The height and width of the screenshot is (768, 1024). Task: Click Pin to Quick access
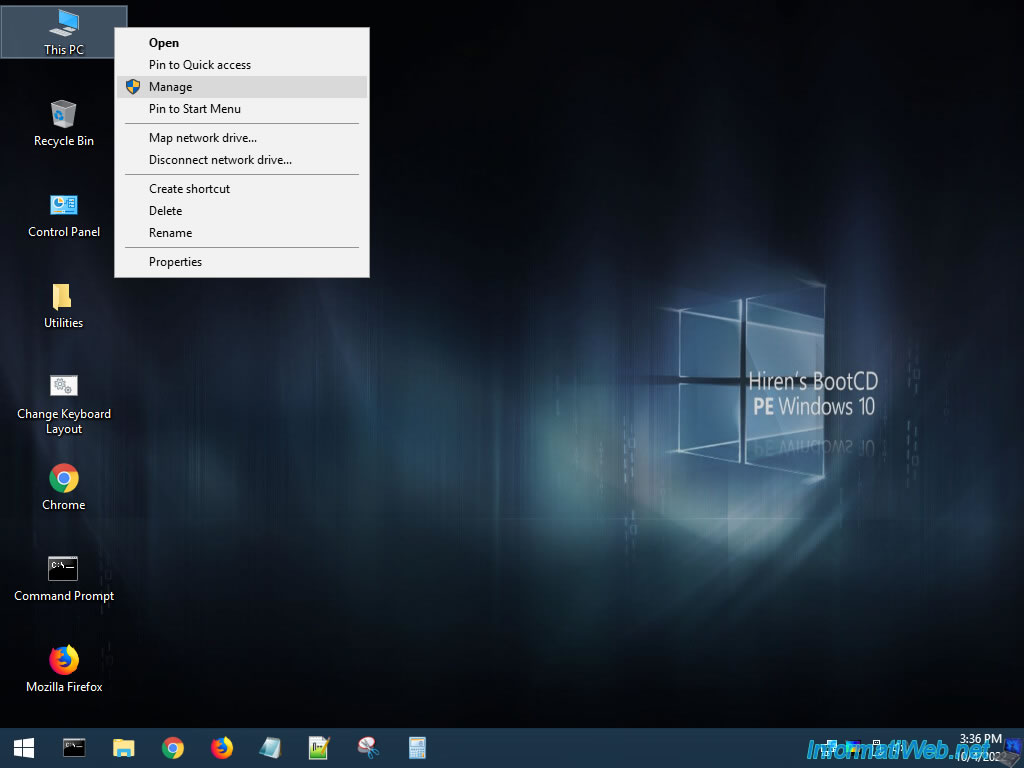[242, 65]
